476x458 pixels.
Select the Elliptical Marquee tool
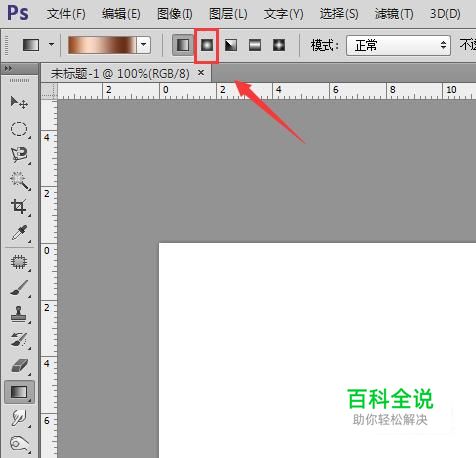tap(19, 129)
